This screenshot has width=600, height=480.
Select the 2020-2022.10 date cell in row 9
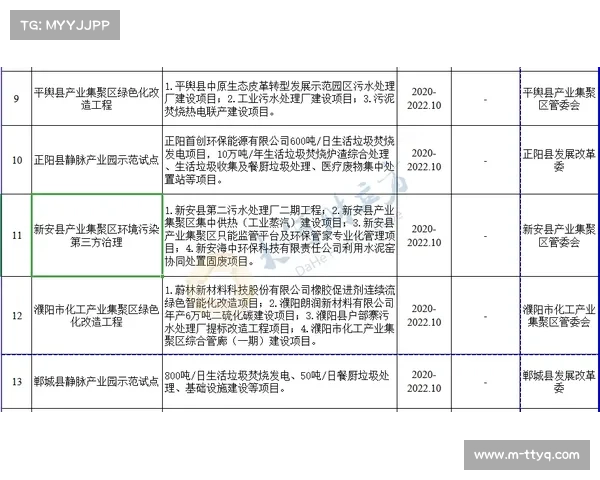423,99
